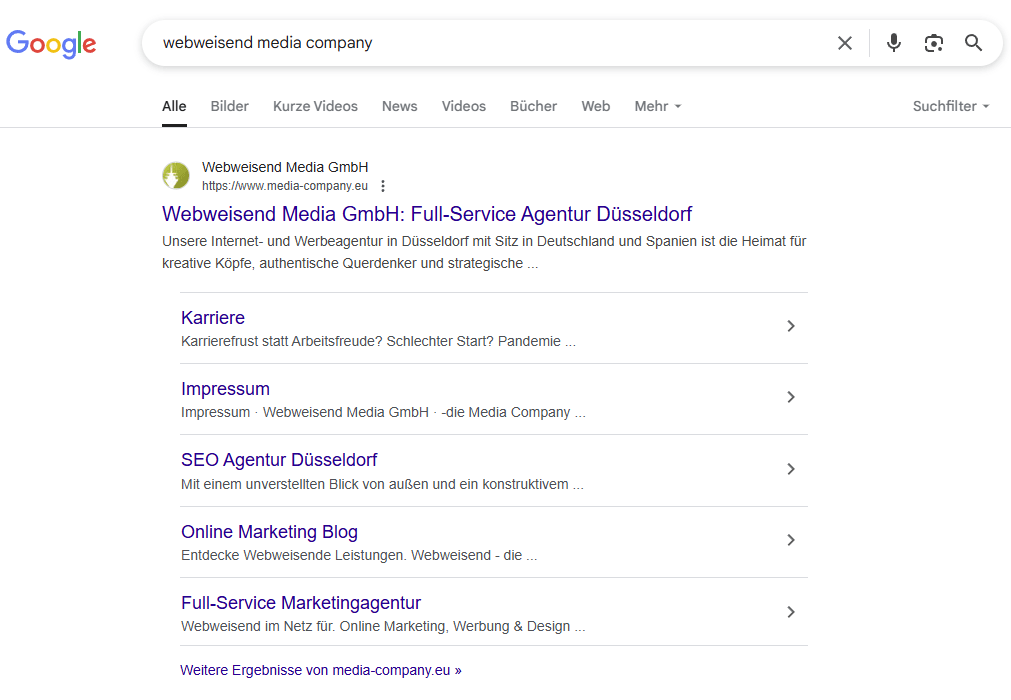The image size is (1011, 700).
Task: Open the SEO Agentur Düsseldorf sitelink
Action: point(279,460)
